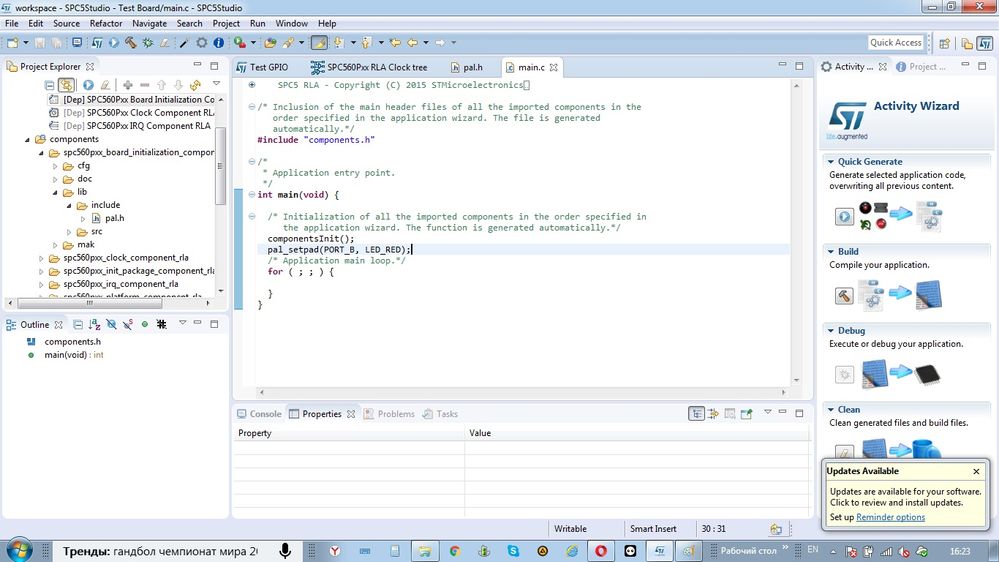The height and width of the screenshot is (562, 999).
Task: Click the Open folder toolbar icon
Action: click(270, 43)
